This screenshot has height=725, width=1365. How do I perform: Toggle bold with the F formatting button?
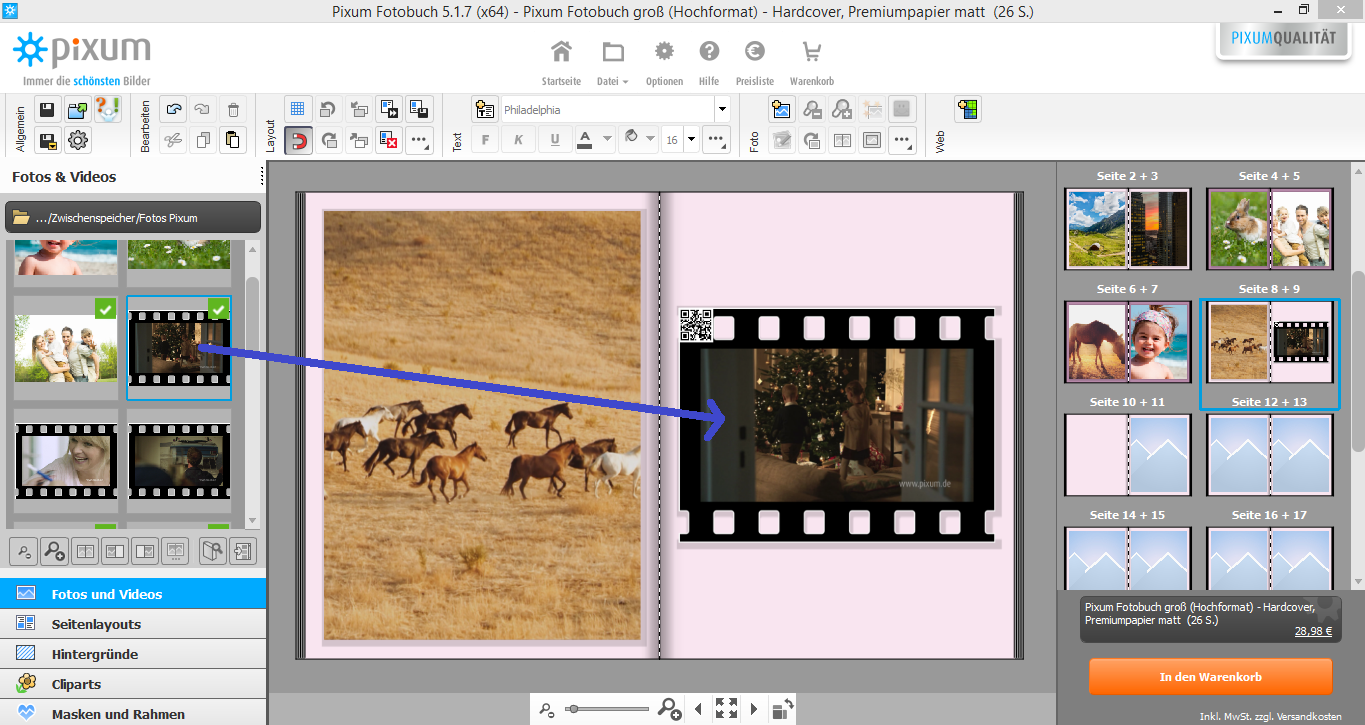coord(484,139)
